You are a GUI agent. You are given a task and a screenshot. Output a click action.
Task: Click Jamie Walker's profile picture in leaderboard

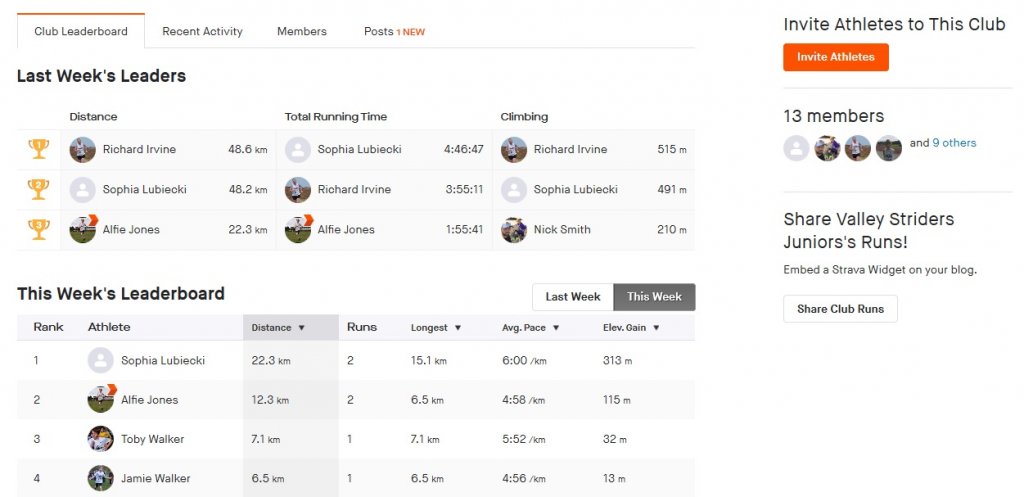point(100,478)
